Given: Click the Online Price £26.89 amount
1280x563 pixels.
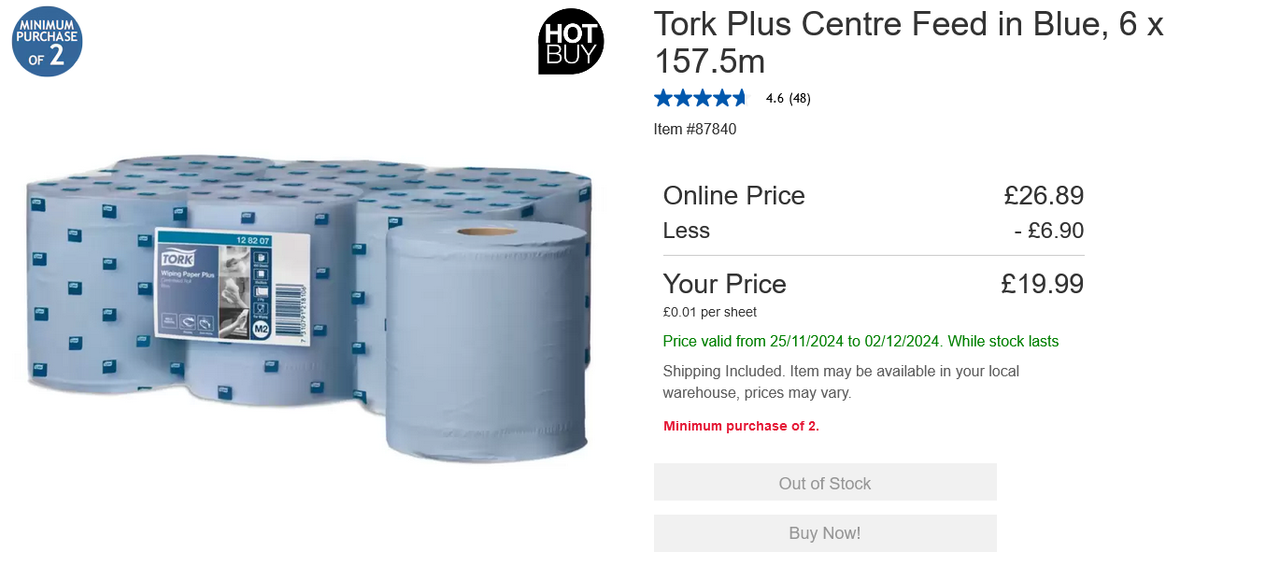Looking at the screenshot, I should pos(1044,195).
